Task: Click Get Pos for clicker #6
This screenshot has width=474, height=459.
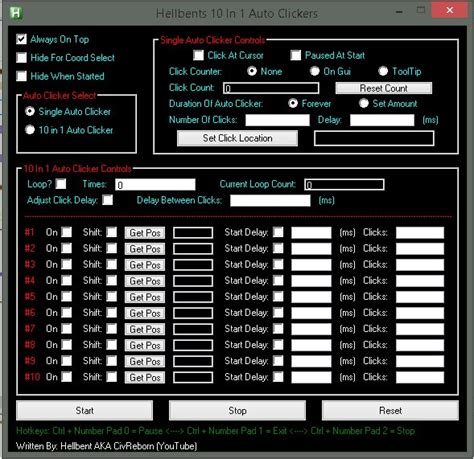Action: tap(145, 313)
